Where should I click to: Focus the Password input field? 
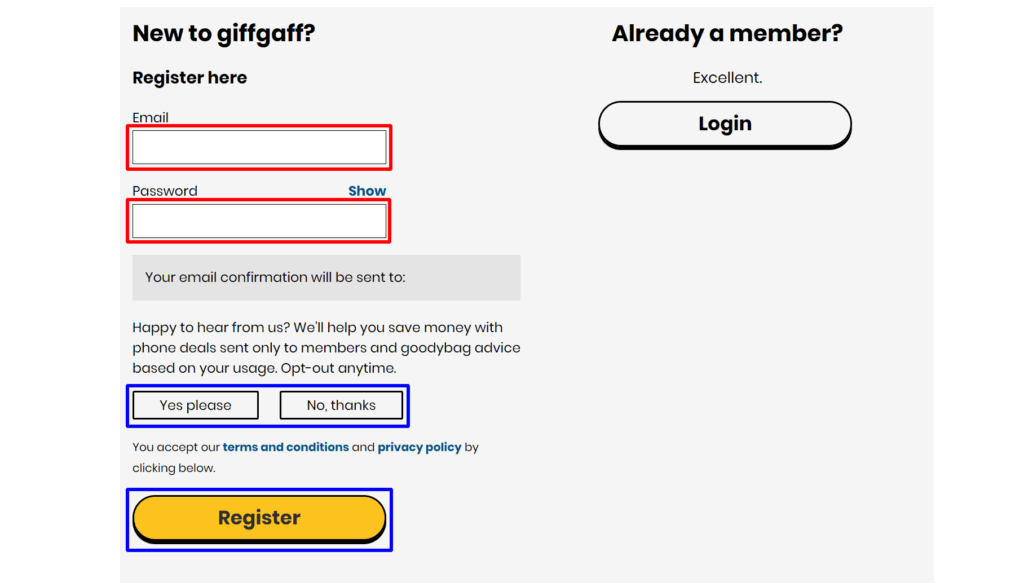[259, 221]
